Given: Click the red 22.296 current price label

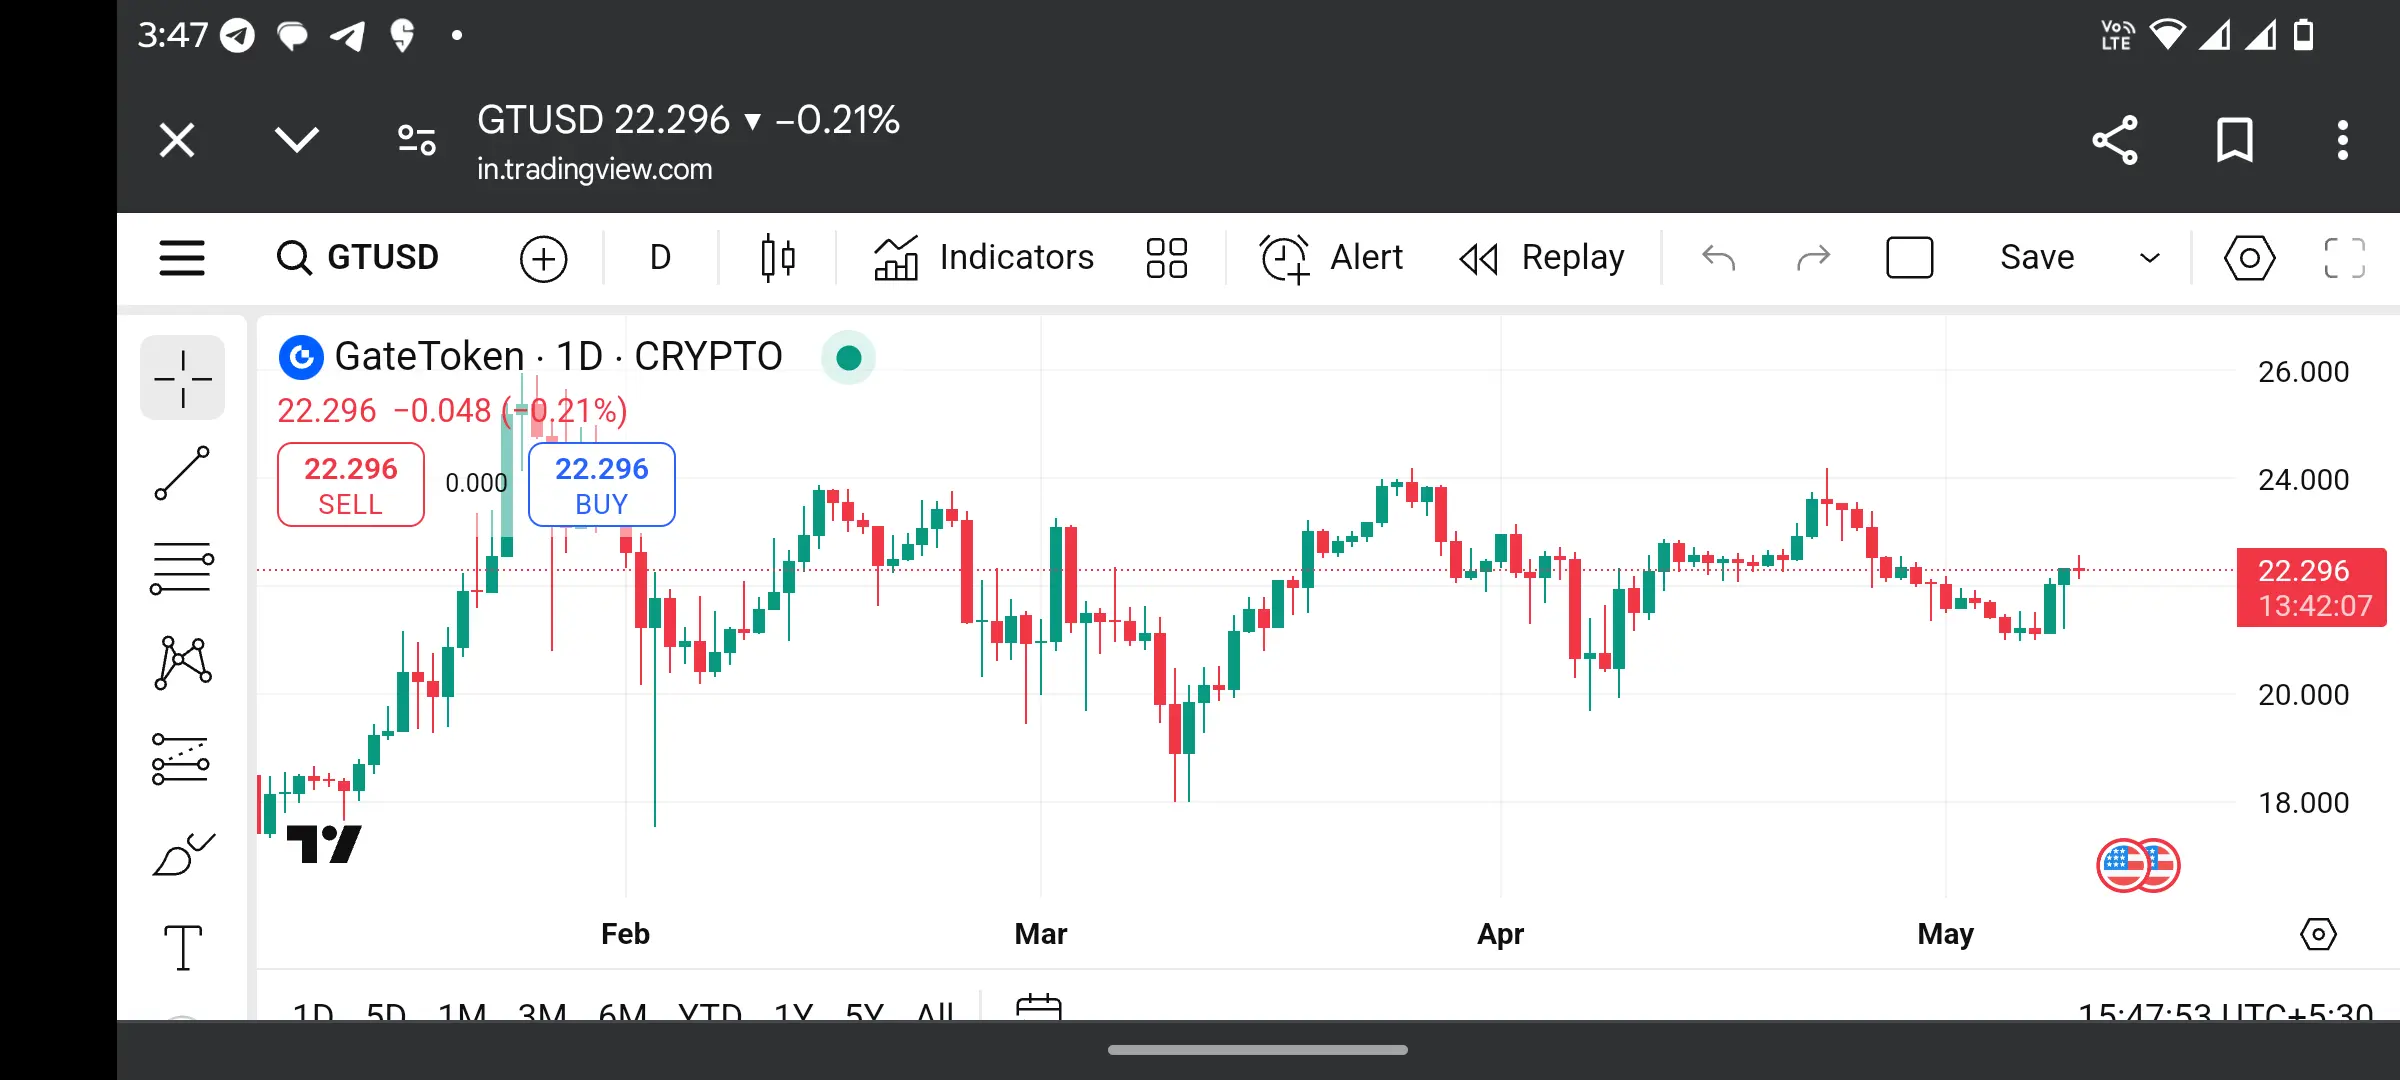Looking at the screenshot, I should (2312, 588).
